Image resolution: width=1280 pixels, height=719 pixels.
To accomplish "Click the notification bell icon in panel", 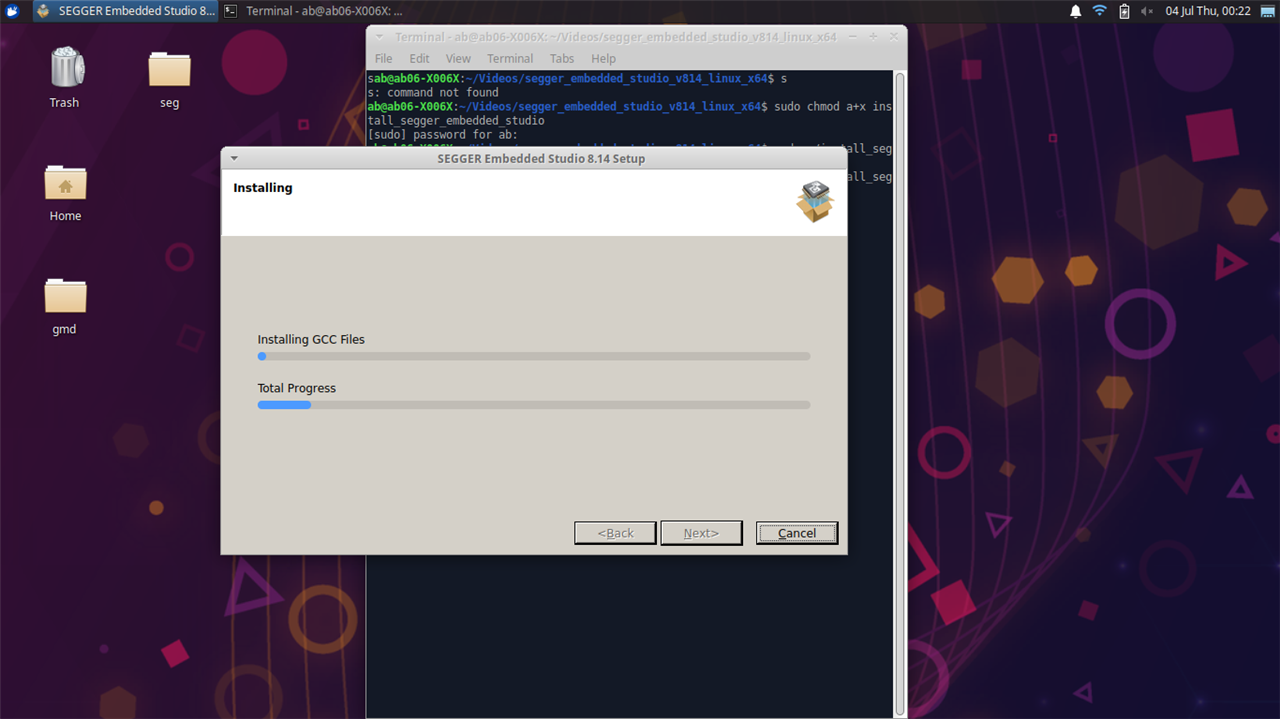I will tap(1076, 11).
